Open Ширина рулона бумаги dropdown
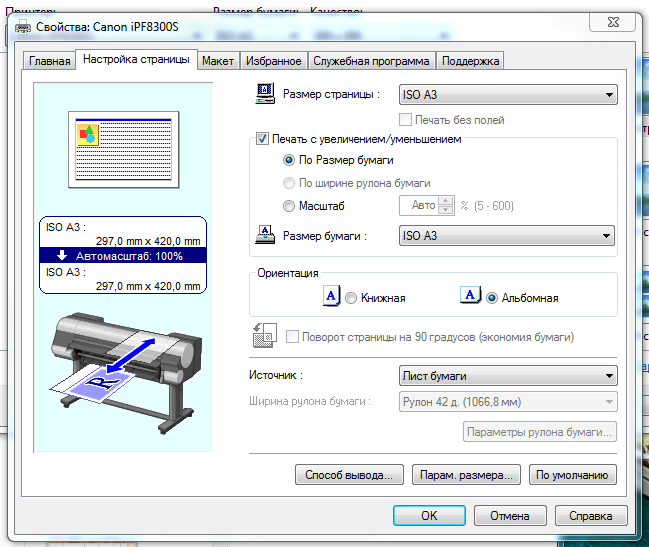649x547 pixels. point(508,402)
